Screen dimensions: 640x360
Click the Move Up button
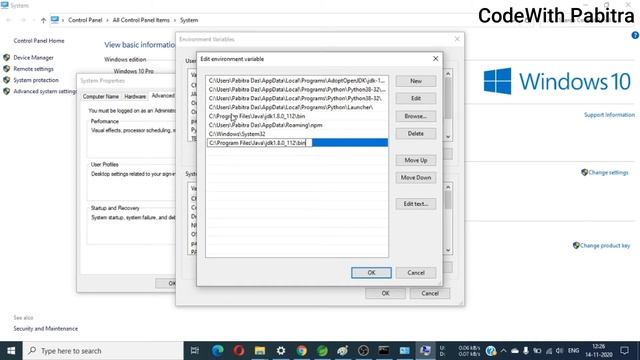tap(416, 160)
